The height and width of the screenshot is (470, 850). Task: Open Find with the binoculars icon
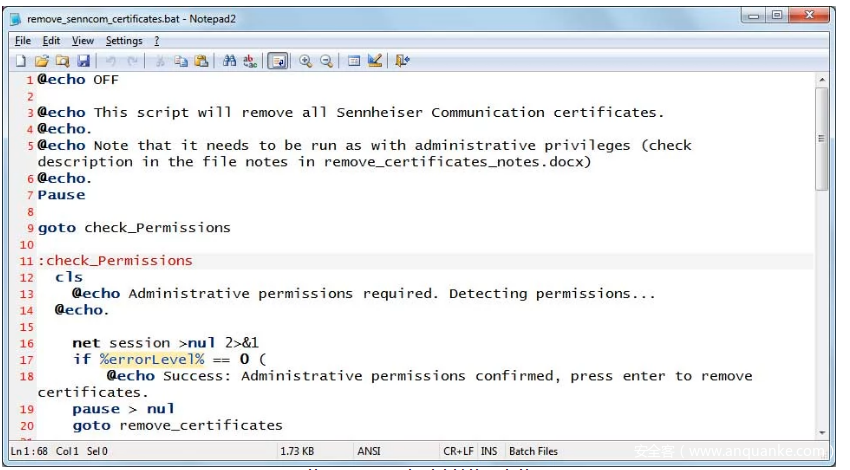229,61
